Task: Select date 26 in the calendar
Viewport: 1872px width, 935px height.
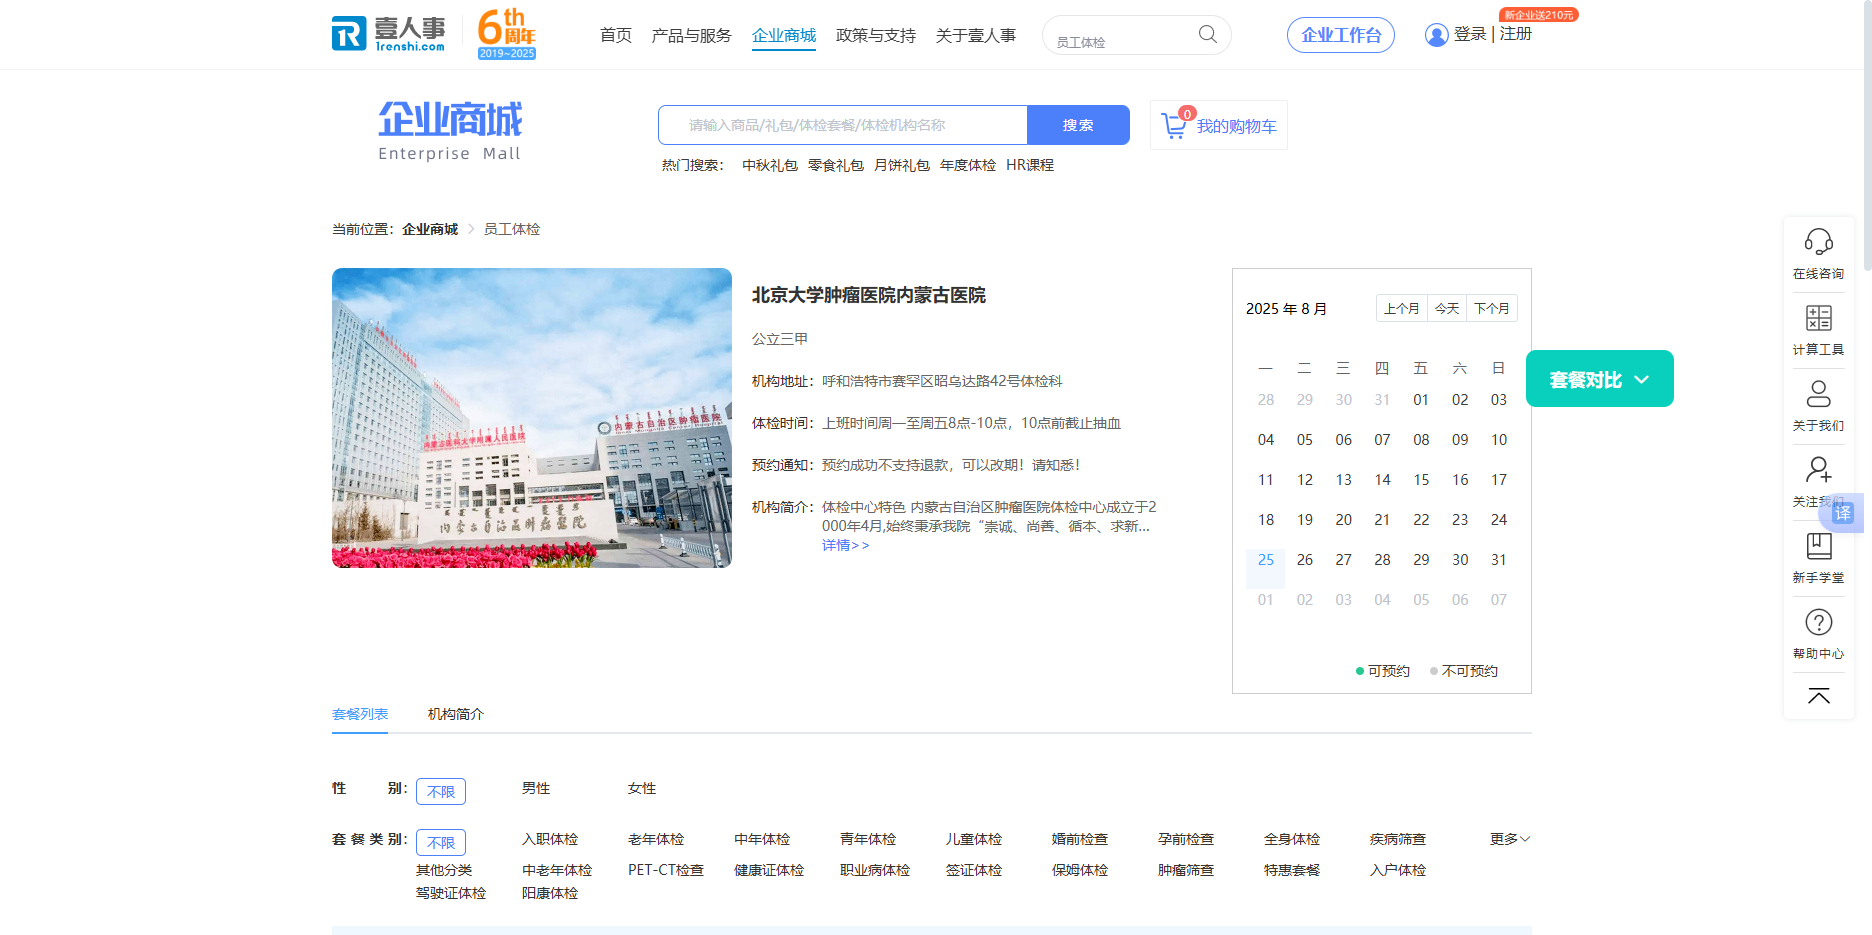Action: pos(1305,560)
